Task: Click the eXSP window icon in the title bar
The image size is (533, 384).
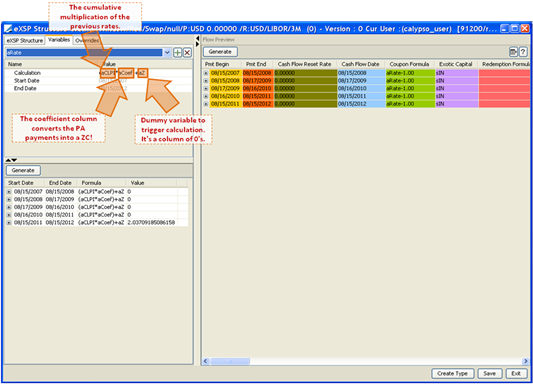Action: click(8, 29)
